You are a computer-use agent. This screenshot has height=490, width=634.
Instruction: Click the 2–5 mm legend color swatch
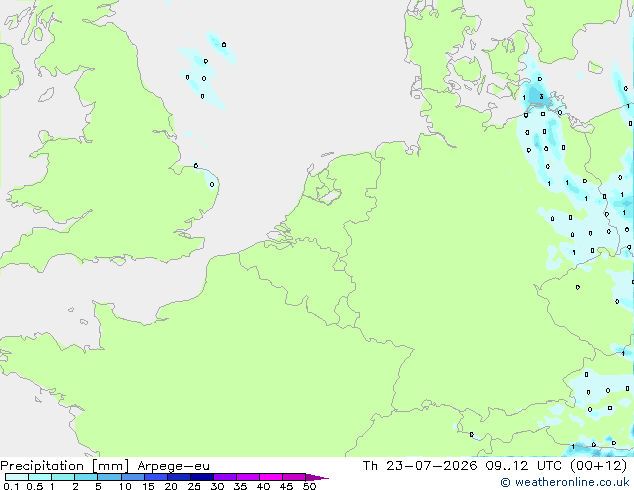86,477
